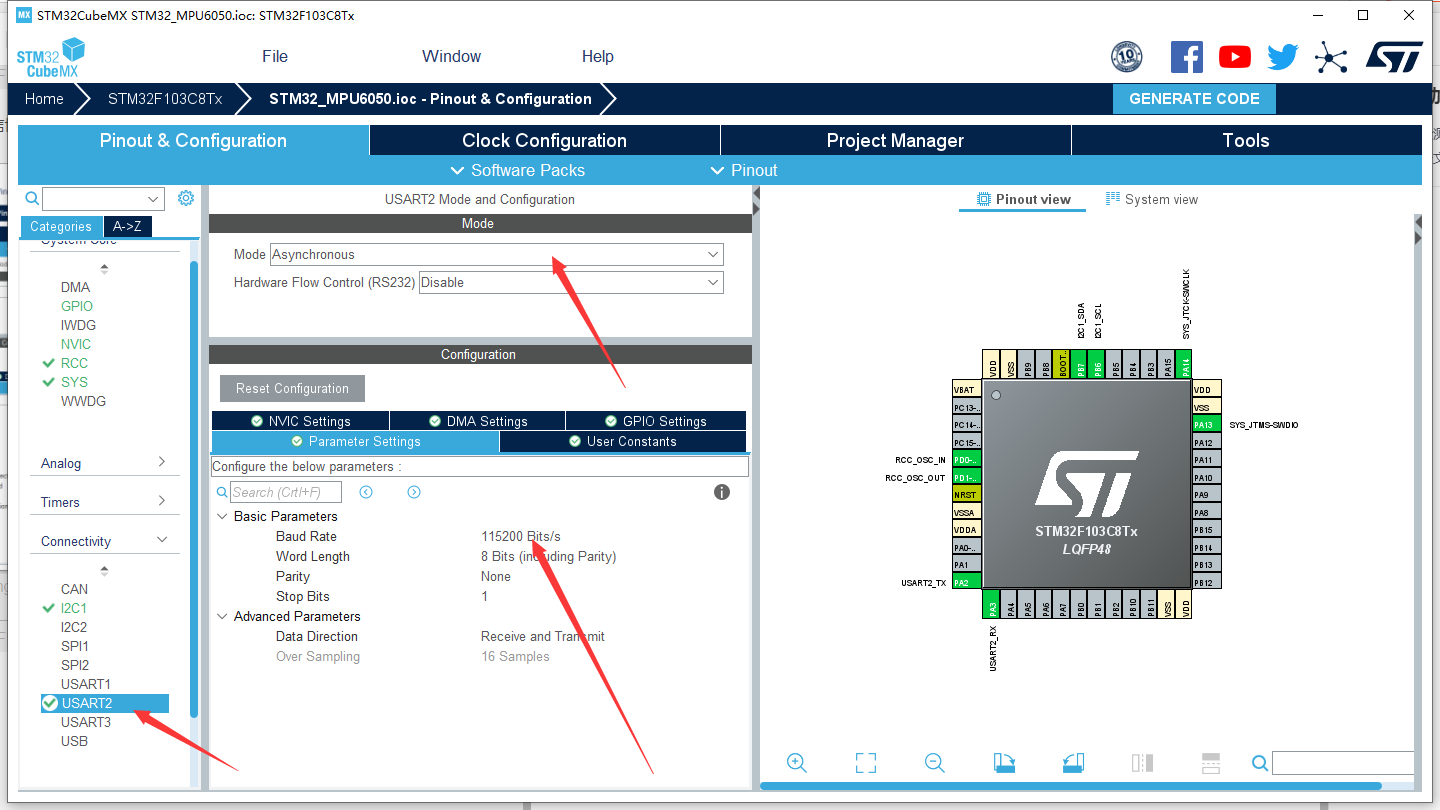Open the category search combo box arrow
Screen dimensions: 1440x810
[x=154, y=199]
